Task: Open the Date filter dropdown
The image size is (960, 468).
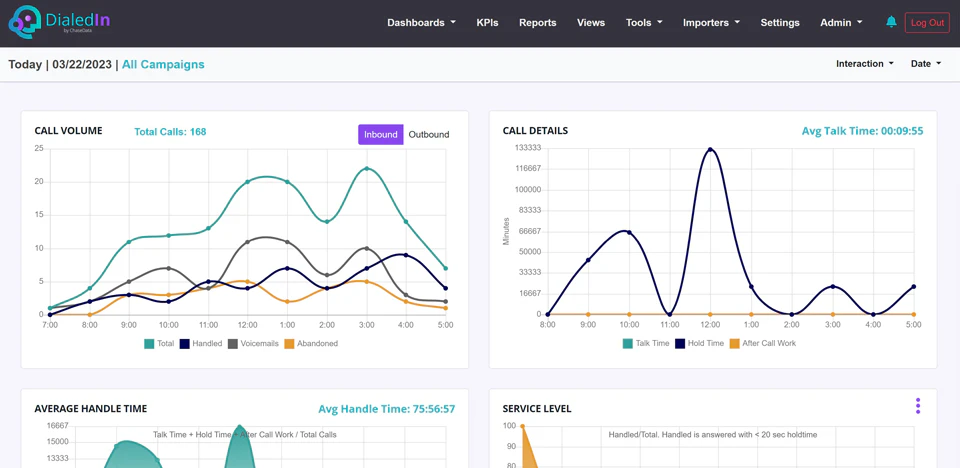Action: [x=926, y=64]
